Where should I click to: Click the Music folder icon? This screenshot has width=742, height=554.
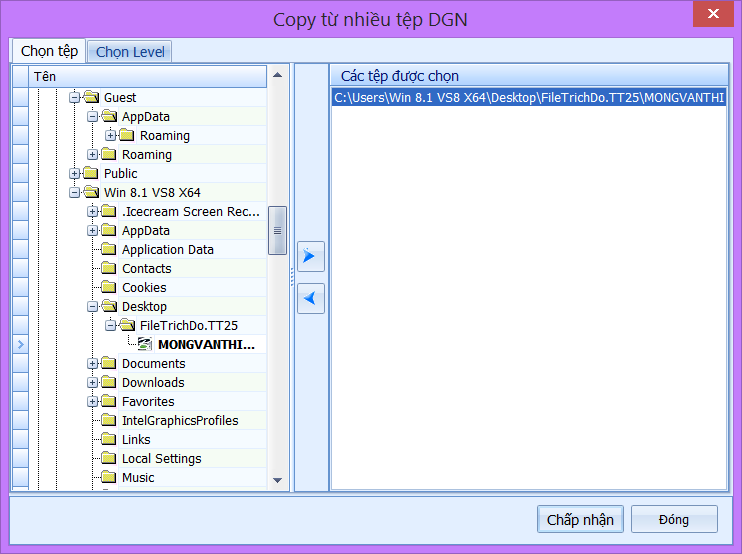[109, 478]
